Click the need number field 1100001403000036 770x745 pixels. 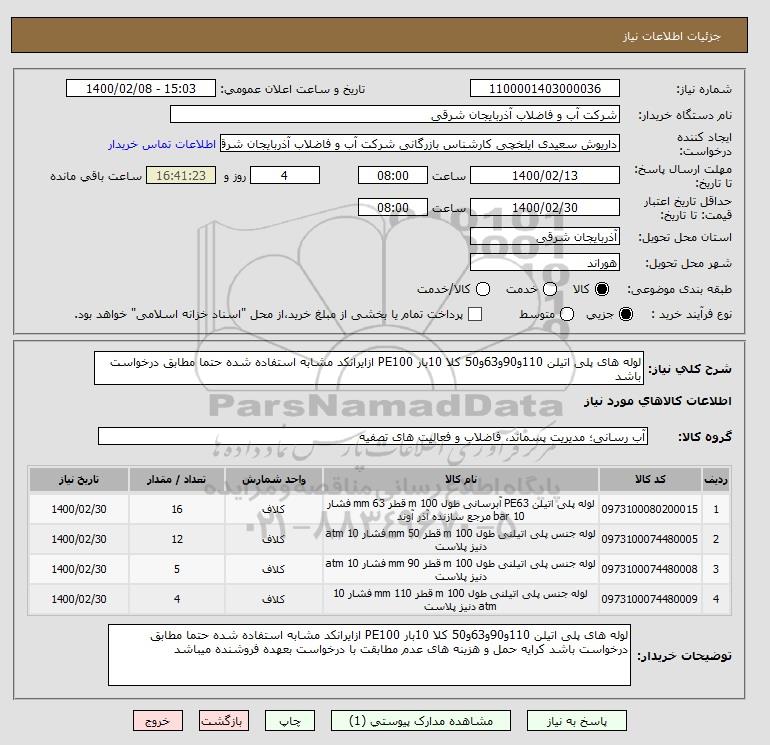pyautogui.click(x=545, y=89)
